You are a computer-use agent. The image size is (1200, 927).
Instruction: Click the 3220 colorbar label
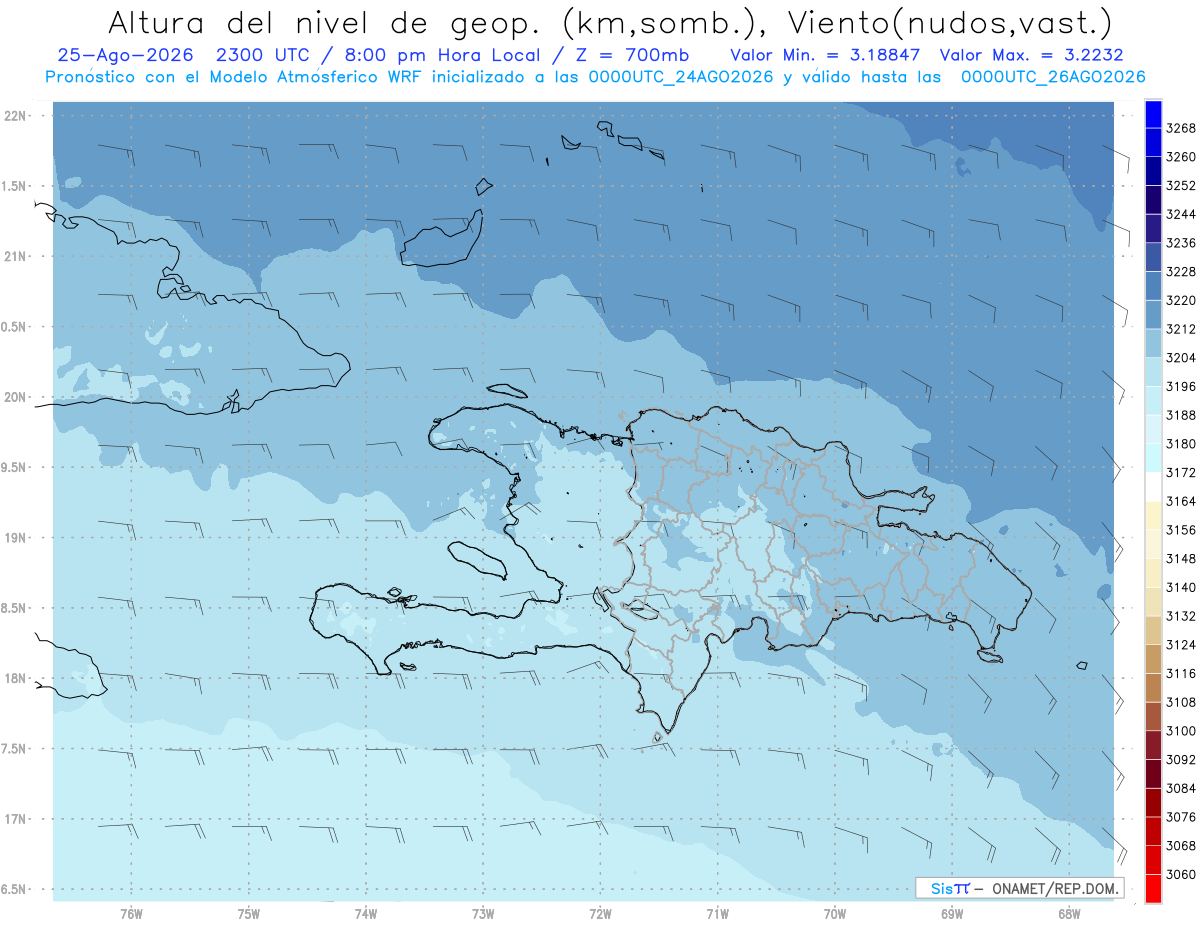click(1180, 300)
